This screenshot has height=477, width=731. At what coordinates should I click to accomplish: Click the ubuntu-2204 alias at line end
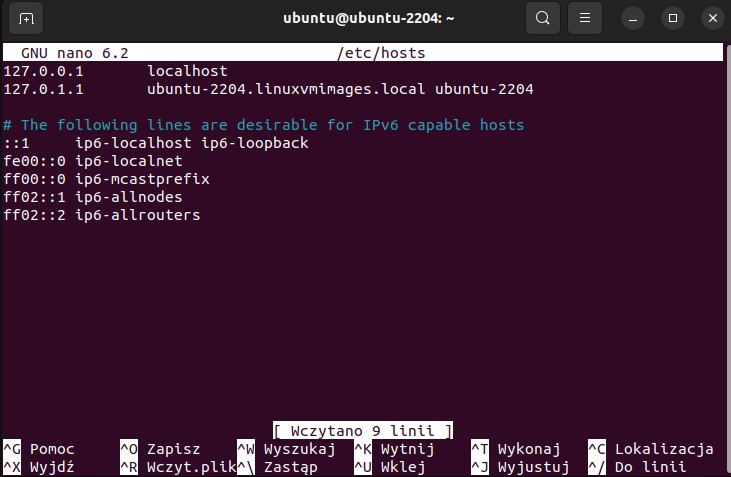484,89
